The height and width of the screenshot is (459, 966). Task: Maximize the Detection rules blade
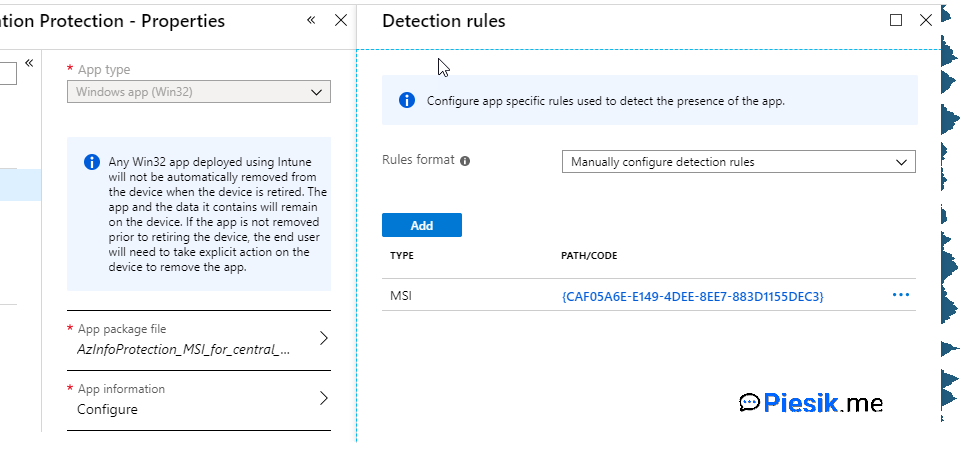[896, 20]
